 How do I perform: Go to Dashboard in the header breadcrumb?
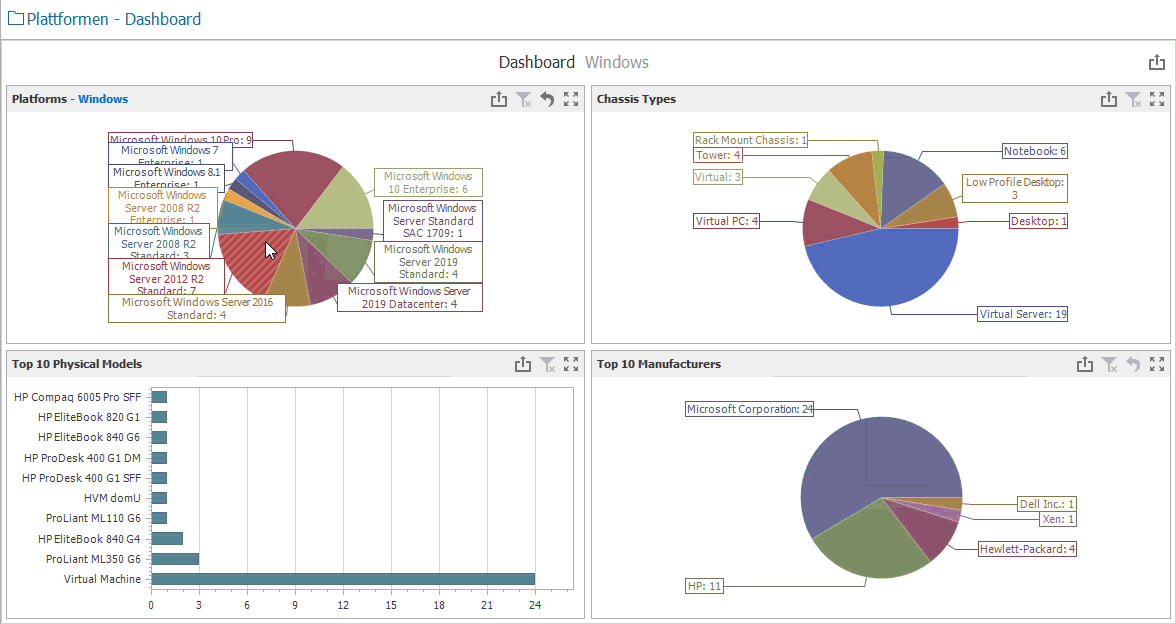click(537, 62)
